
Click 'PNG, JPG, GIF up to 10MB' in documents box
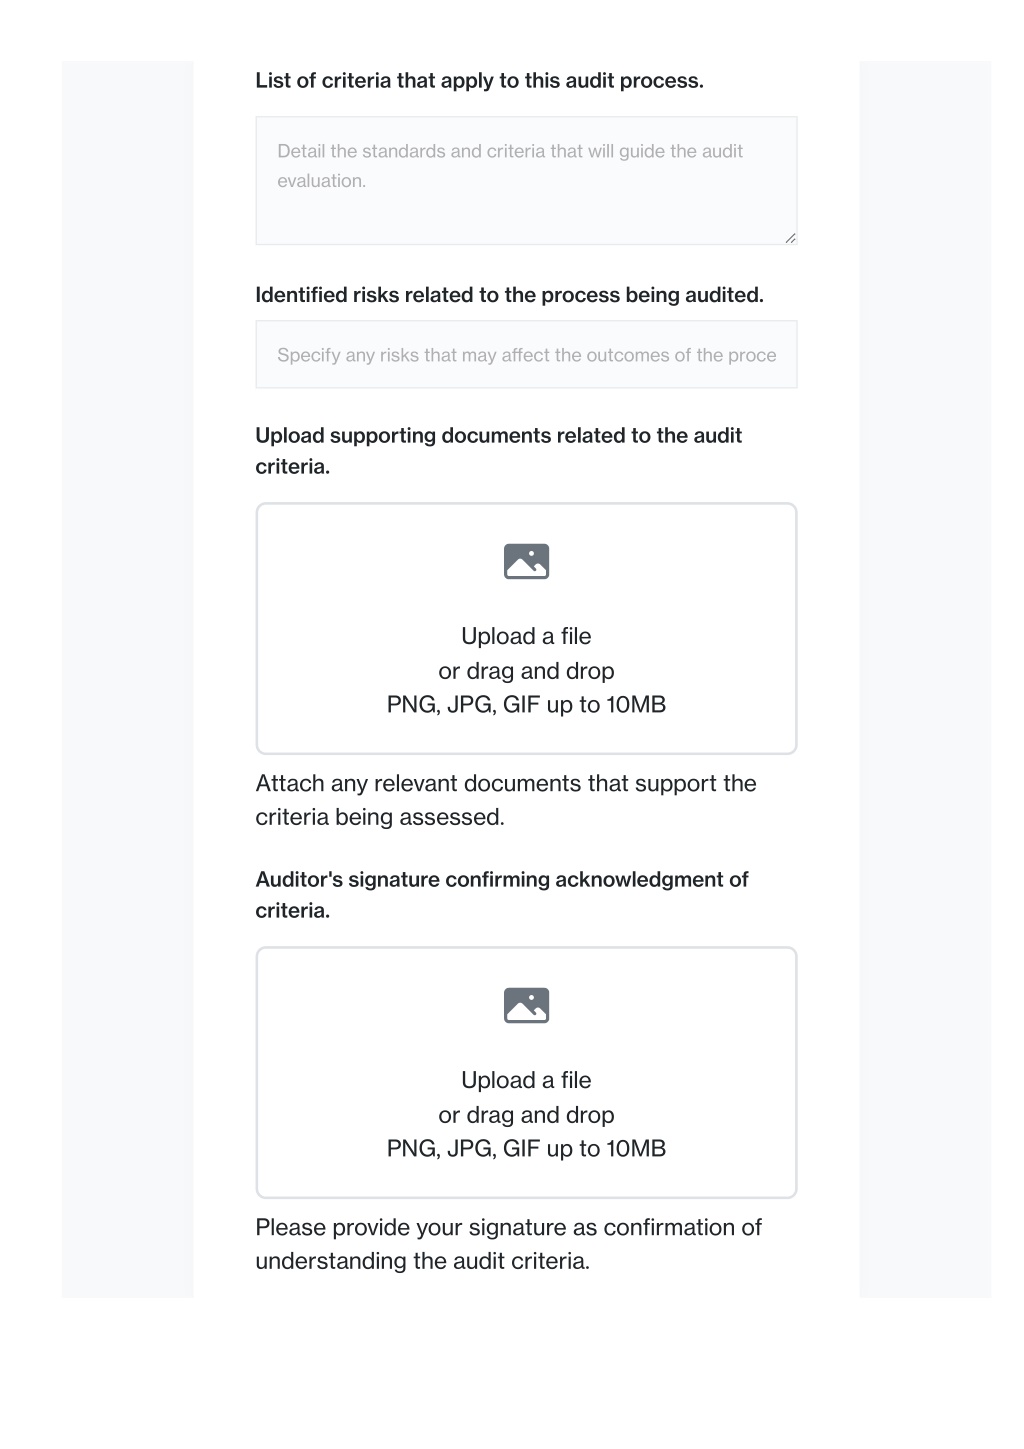[526, 705]
